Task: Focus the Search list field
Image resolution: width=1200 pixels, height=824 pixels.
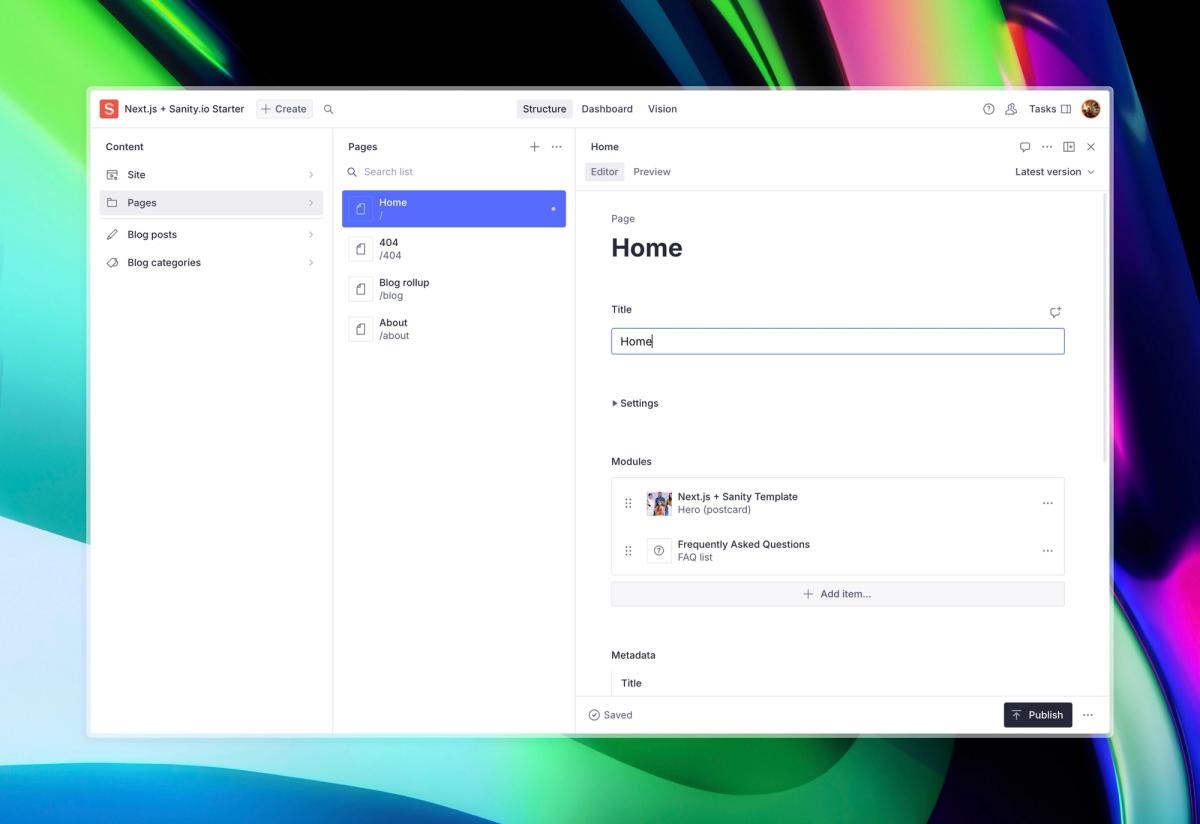Action: (x=454, y=172)
